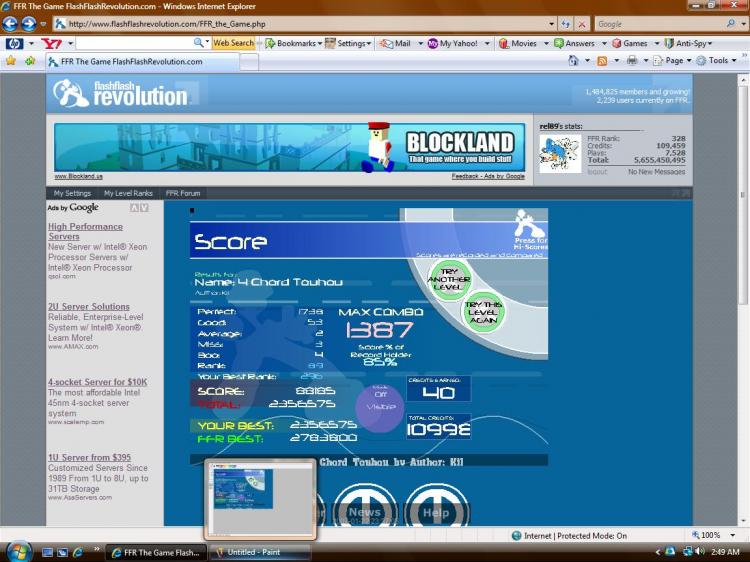The height and width of the screenshot is (562, 750).
Task: Click the Windows Start orb
Action: click(18, 551)
